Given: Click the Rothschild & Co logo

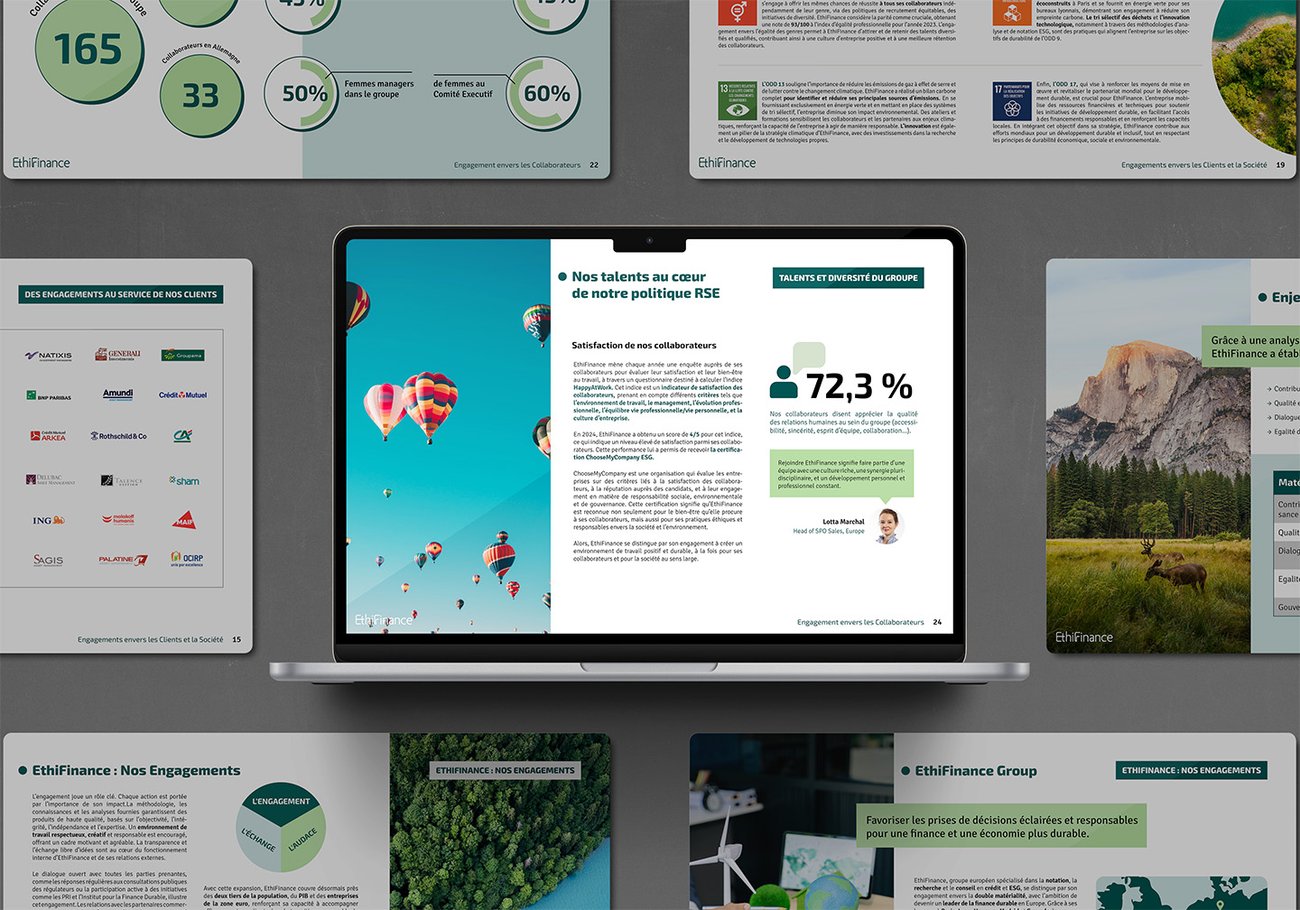Looking at the screenshot, I should [x=118, y=436].
